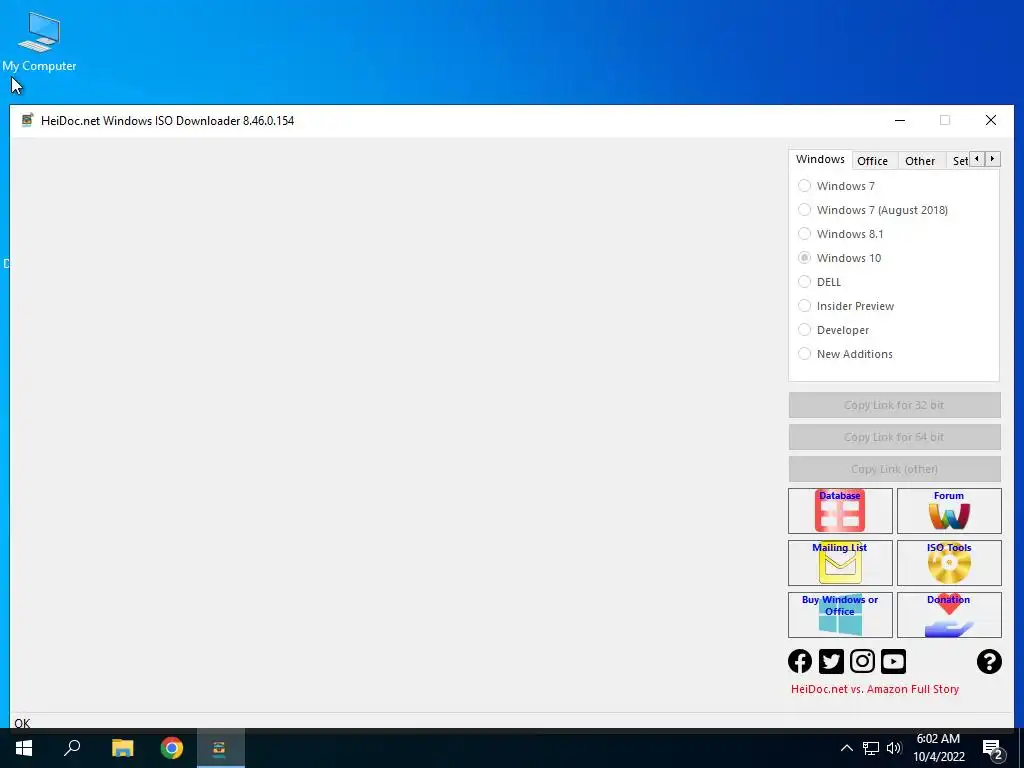Open the volume tray icon

(x=894, y=748)
